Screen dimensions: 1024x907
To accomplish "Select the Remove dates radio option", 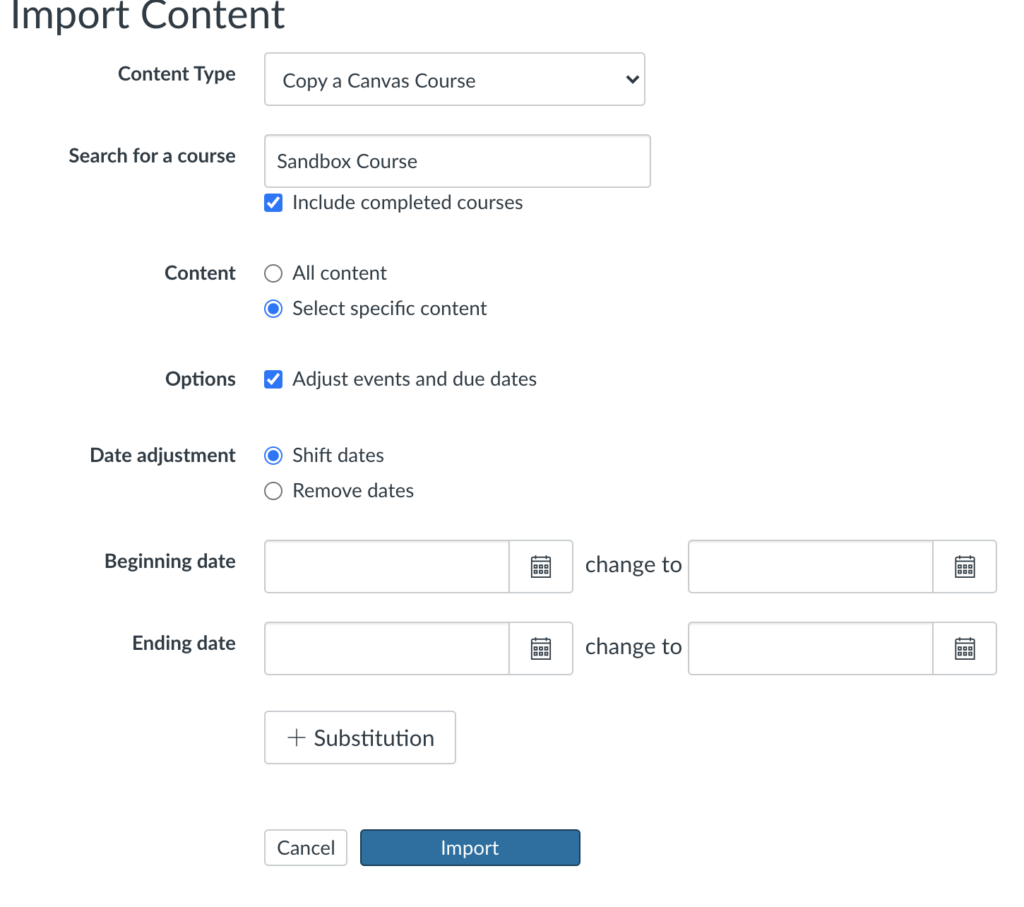I will click(273, 491).
